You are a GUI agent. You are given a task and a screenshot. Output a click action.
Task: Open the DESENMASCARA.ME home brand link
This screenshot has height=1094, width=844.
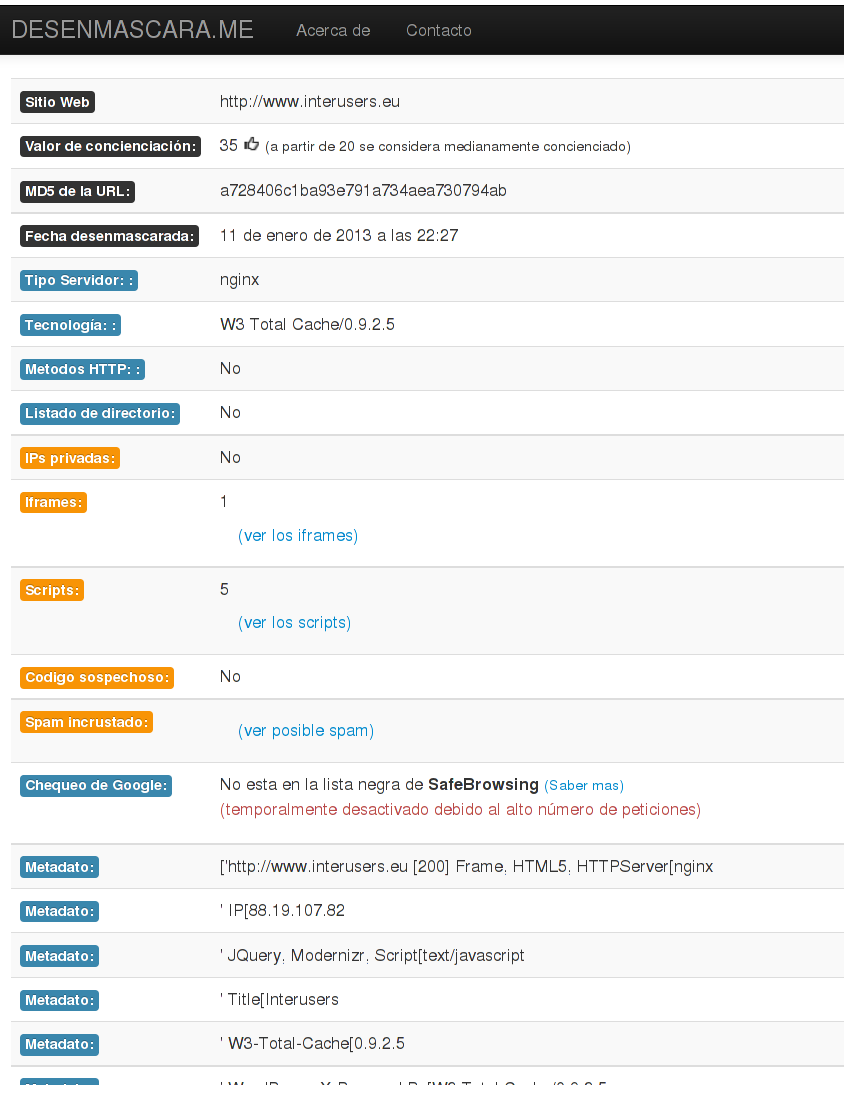point(133,30)
